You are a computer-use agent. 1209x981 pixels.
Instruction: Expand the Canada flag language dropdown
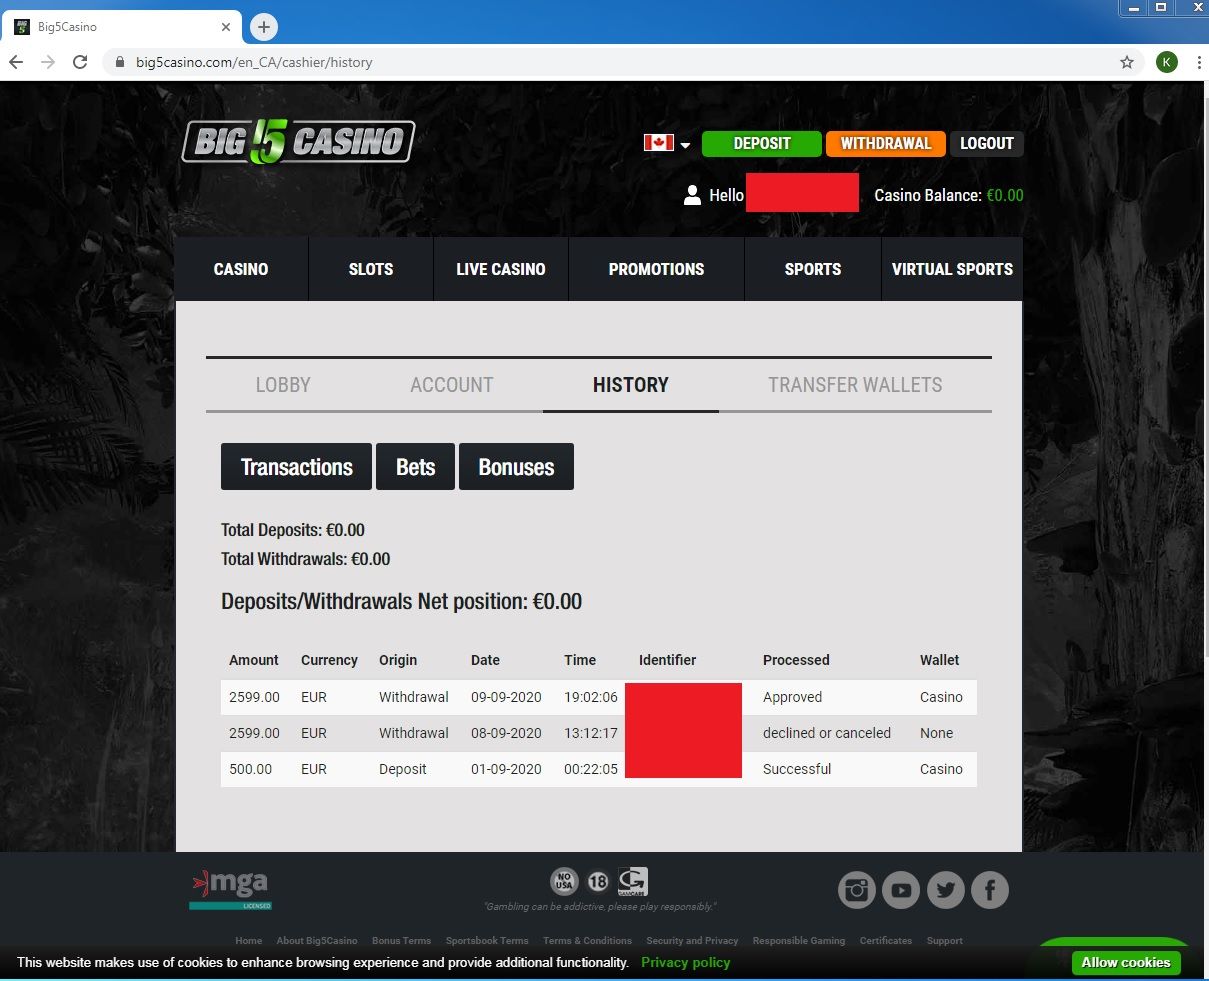[668, 143]
